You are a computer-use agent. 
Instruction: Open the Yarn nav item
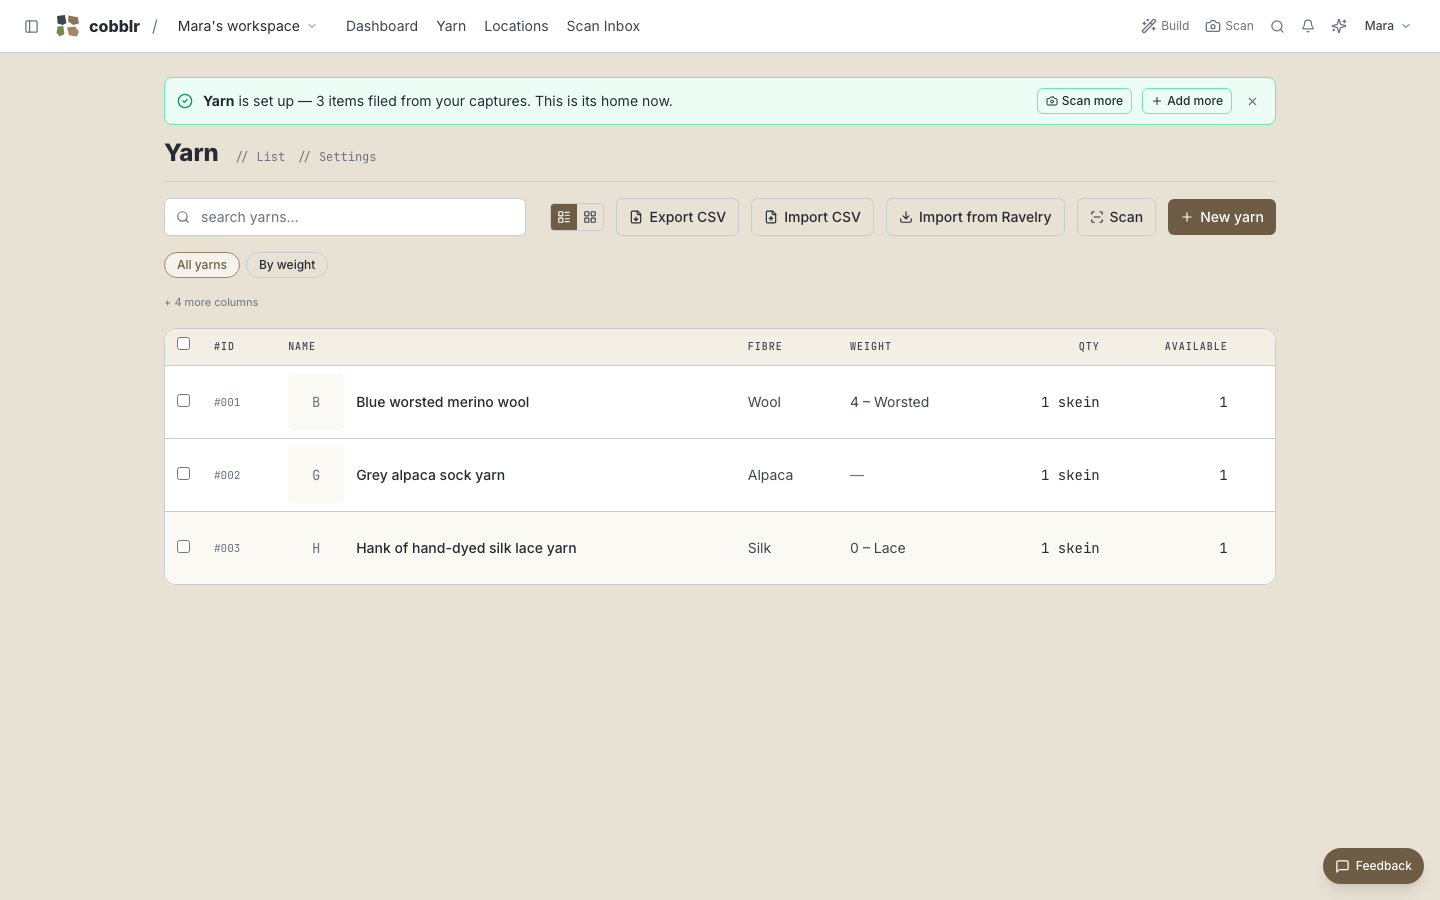pos(451,26)
